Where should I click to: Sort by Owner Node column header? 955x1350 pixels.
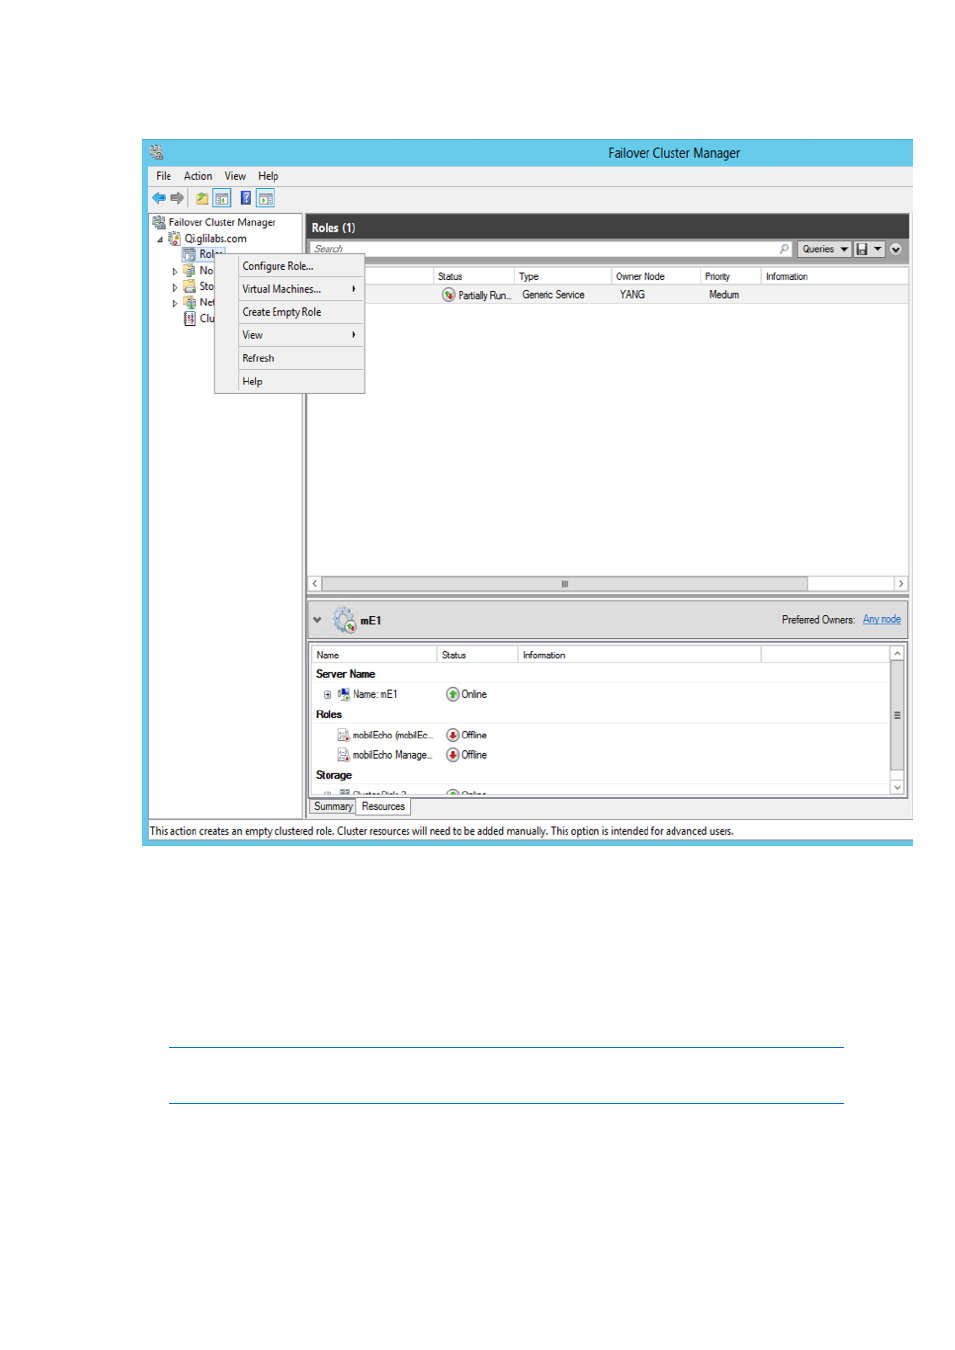656,276
